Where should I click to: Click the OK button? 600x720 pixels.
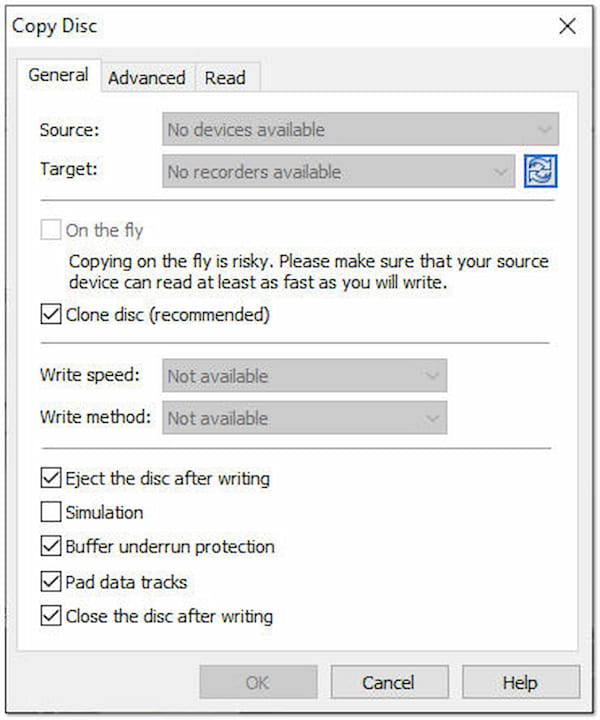point(257,683)
